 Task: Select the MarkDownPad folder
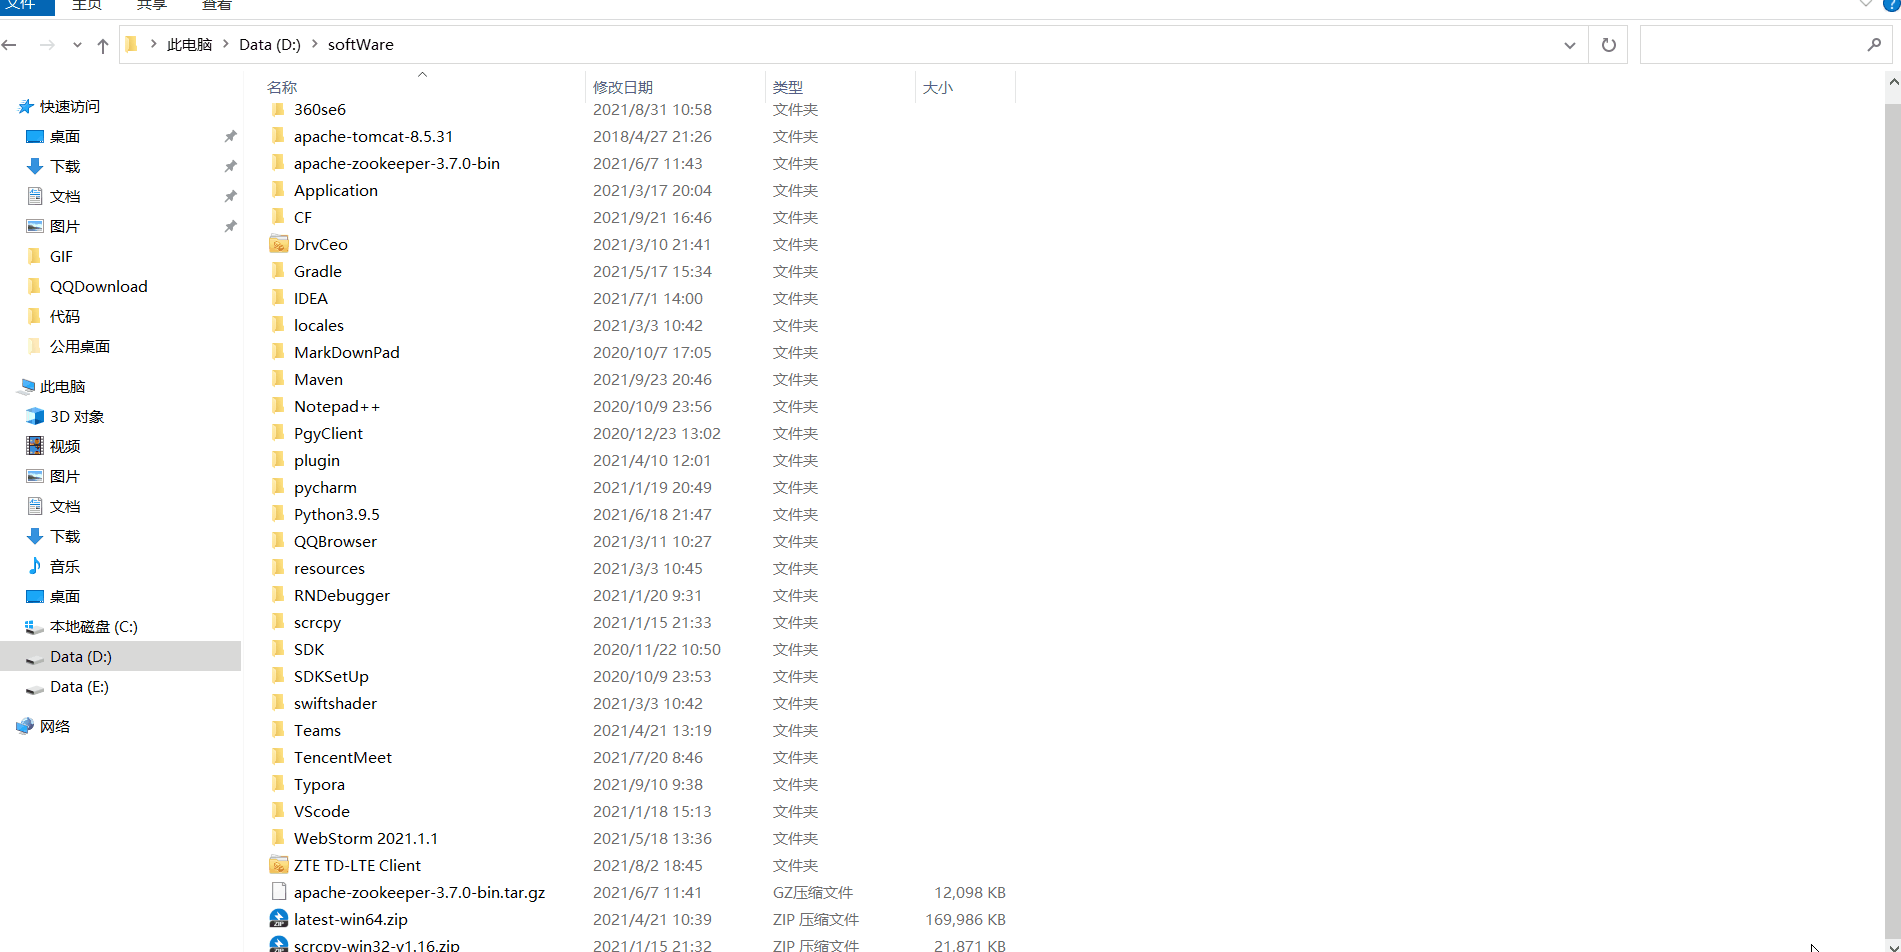point(346,353)
